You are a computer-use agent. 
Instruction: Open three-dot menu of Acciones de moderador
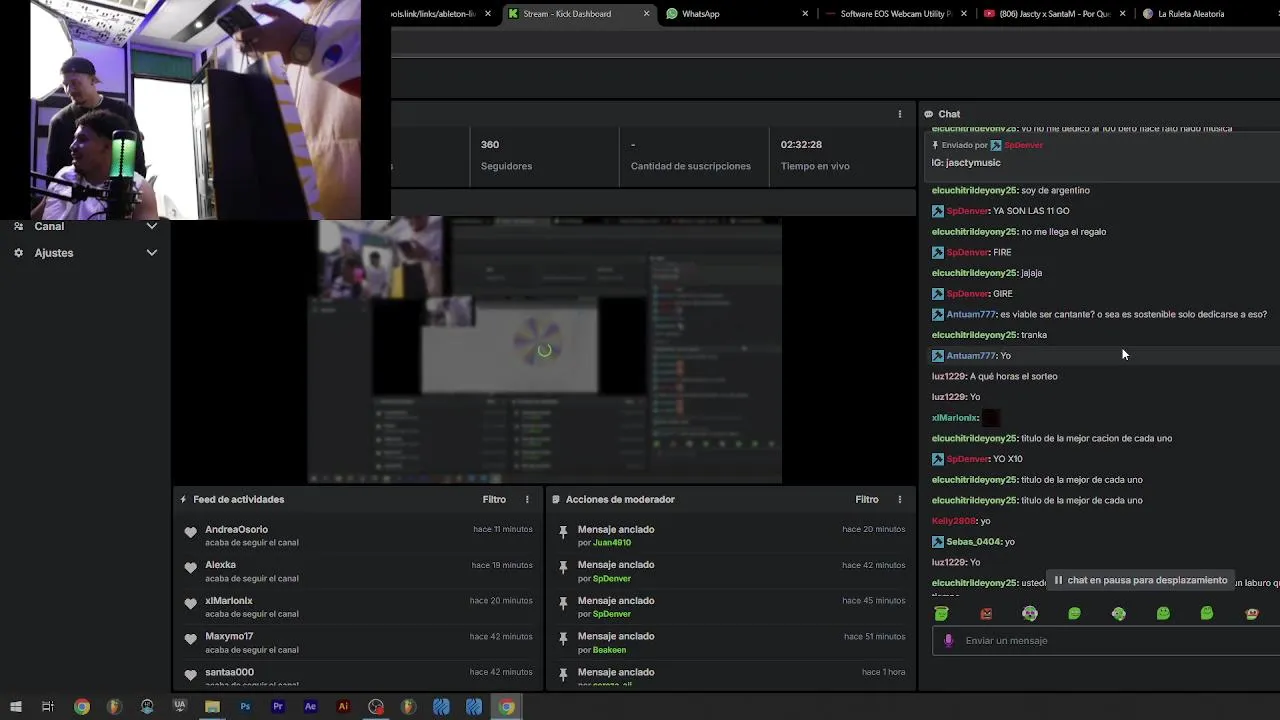899,499
